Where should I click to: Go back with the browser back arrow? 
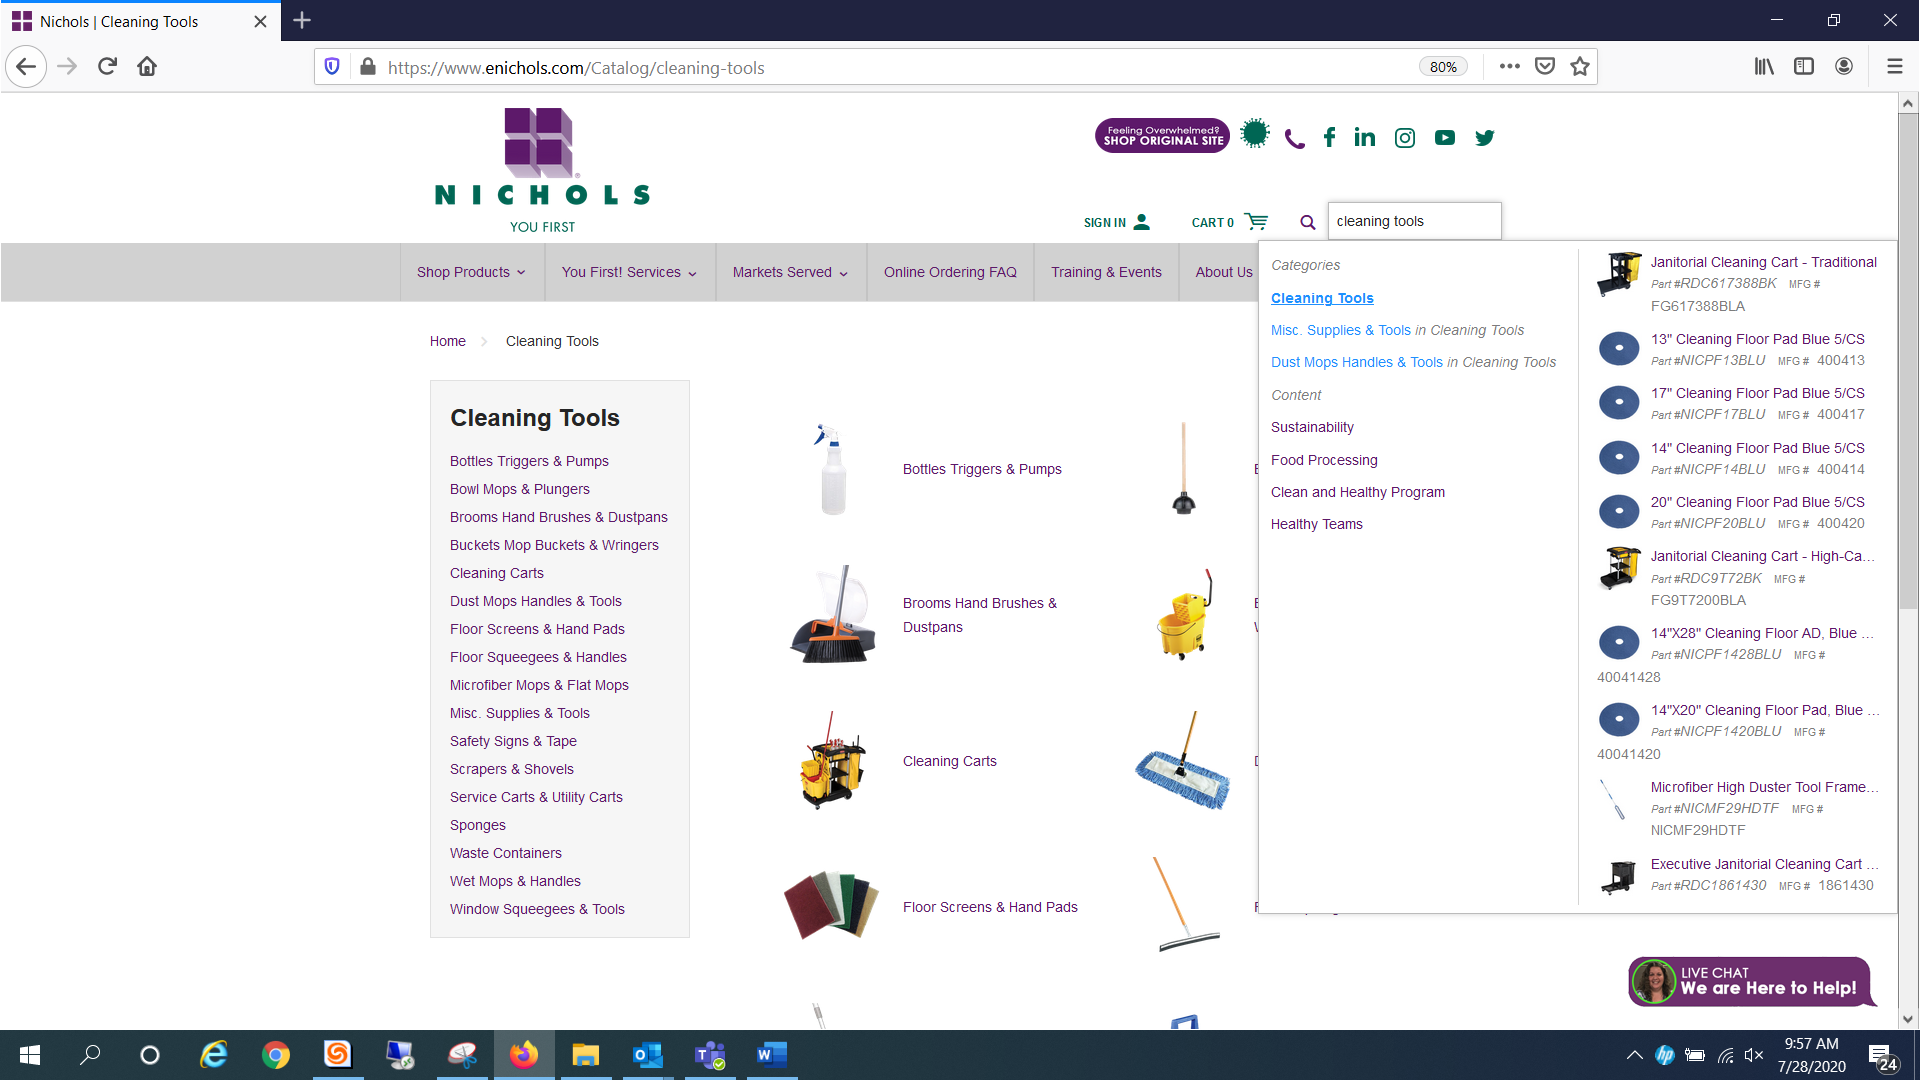coord(27,67)
